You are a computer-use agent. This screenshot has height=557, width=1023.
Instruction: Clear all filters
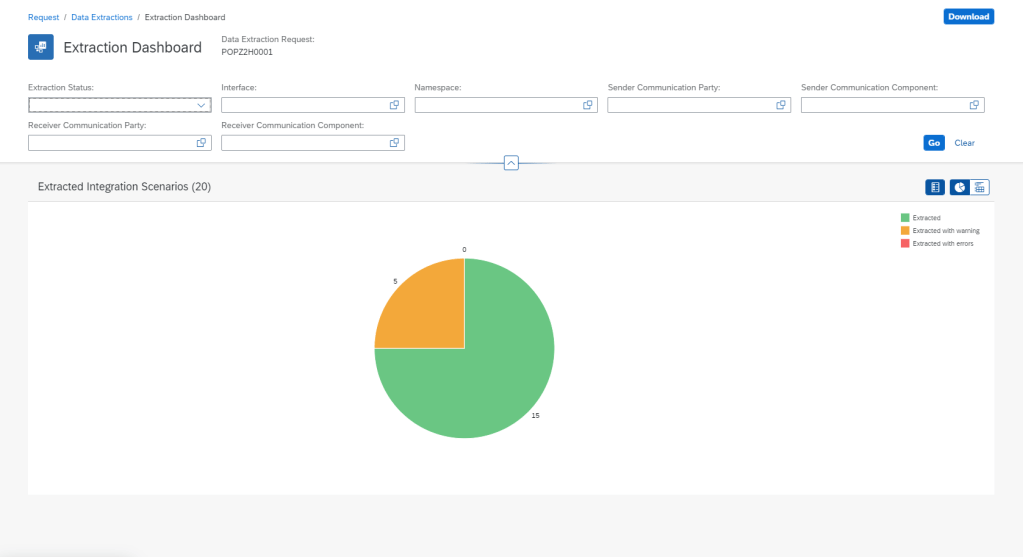[964, 143]
